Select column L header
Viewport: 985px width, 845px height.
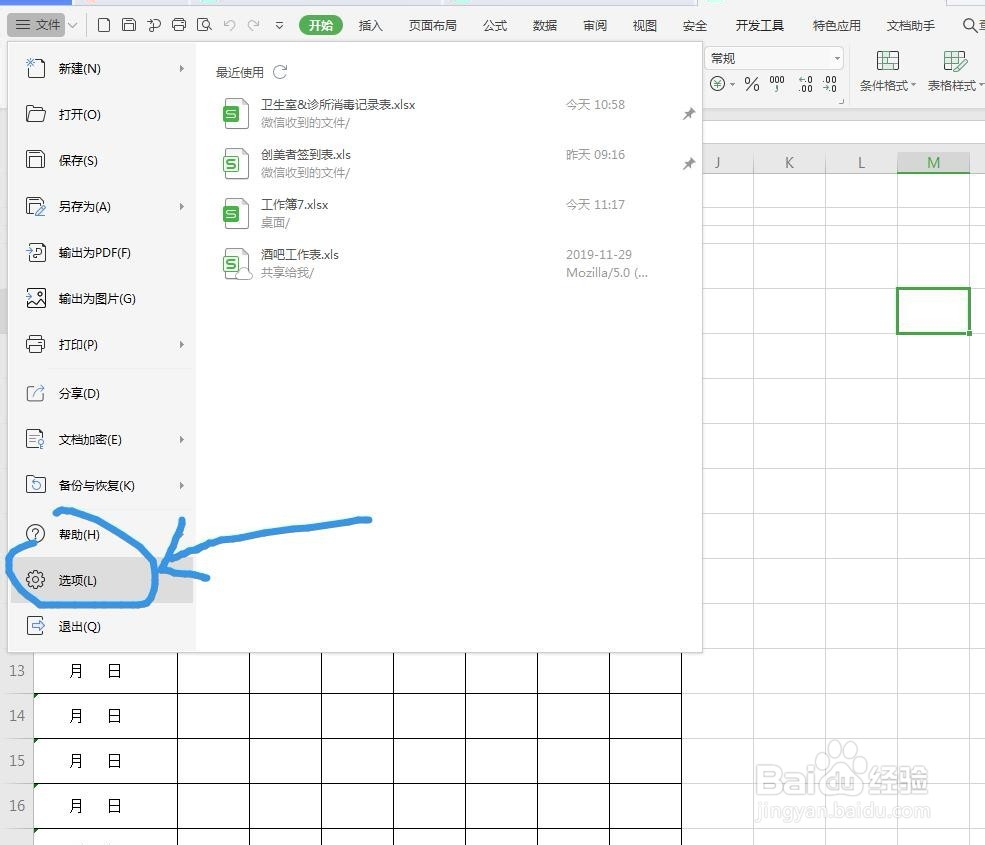pyautogui.click(x=861, y=163)
